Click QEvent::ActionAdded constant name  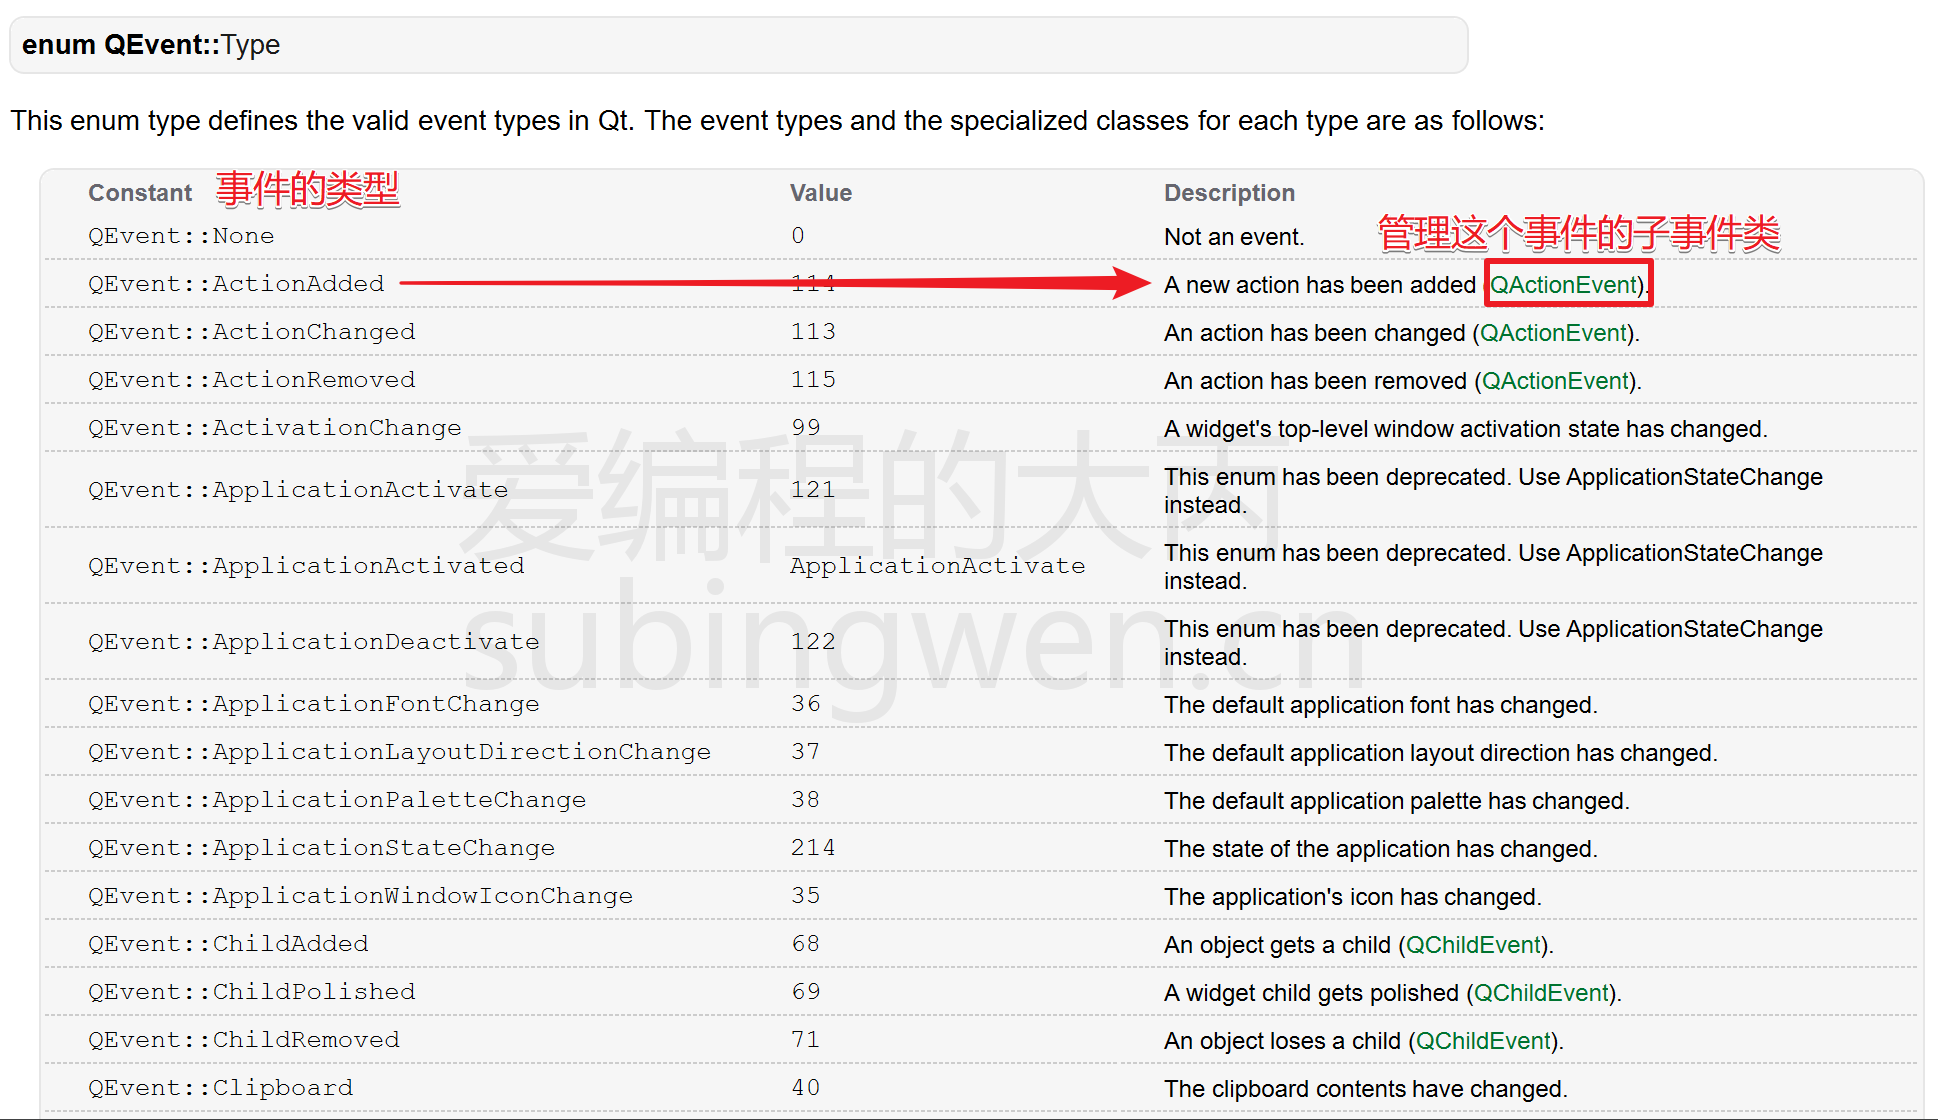pos(236,284)
